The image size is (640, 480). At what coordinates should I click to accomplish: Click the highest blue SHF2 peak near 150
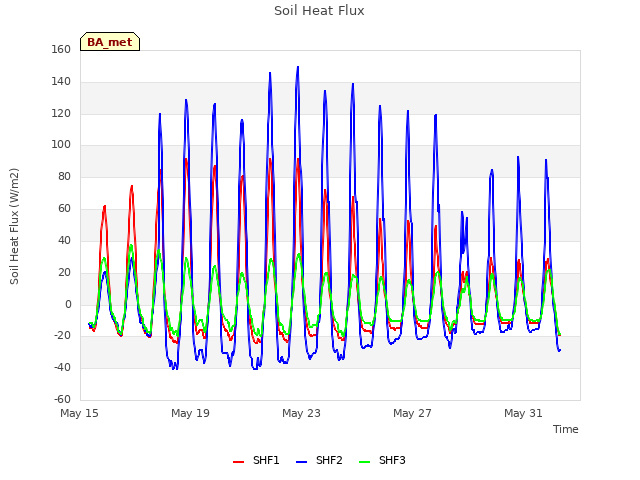tap(298, 67)
